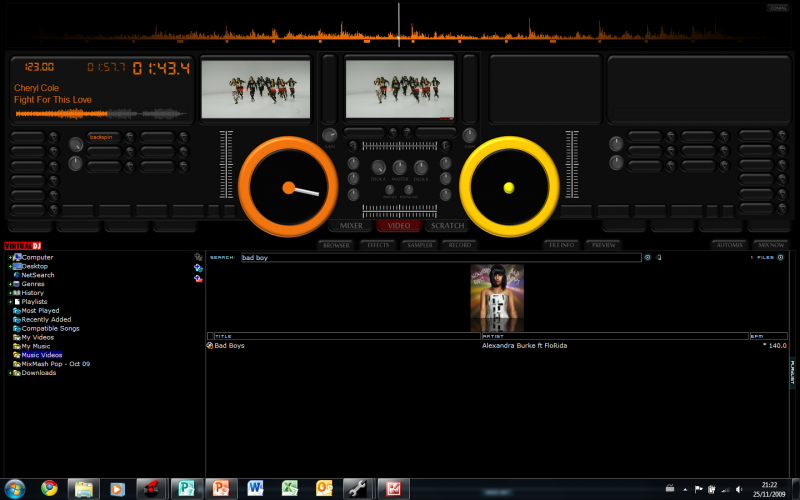The image size is (800, 500).
Task: Switch to the VIDEO tab
Action: pyautogui.click(x=399, y=226)
